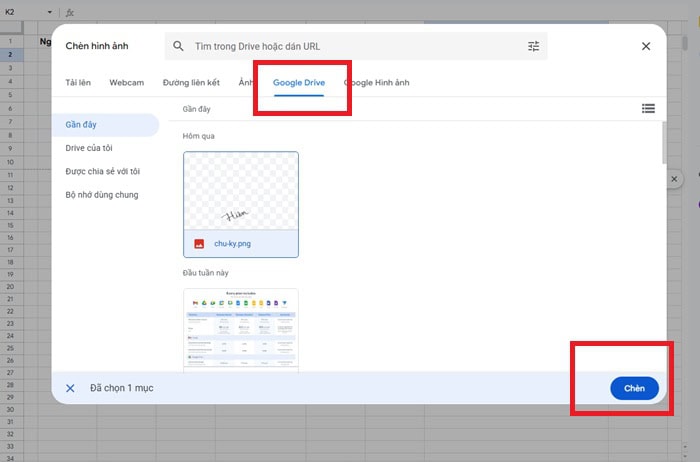This screenshot has width=700, height=462.
Task: Open the Tải lên tab
Action: (x=79, y=82)
